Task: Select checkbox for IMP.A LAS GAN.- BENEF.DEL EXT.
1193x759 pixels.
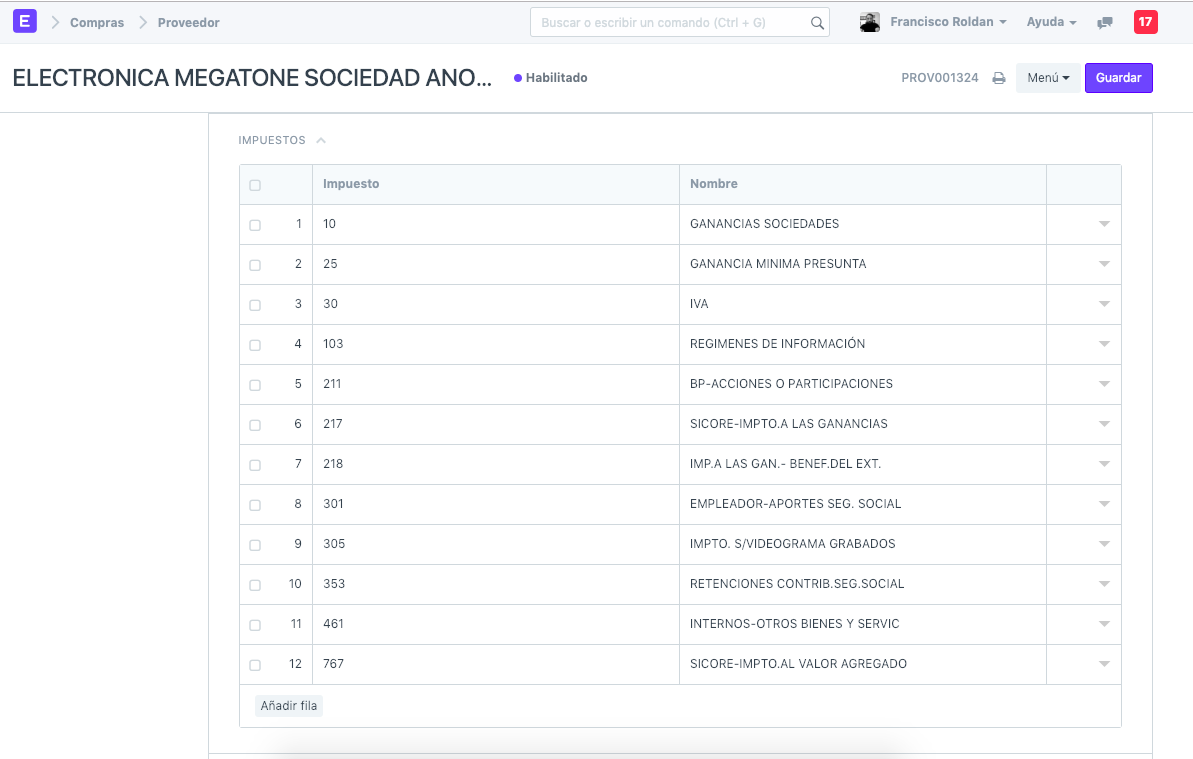Action: pyautogui.click(x=255, y=465)
